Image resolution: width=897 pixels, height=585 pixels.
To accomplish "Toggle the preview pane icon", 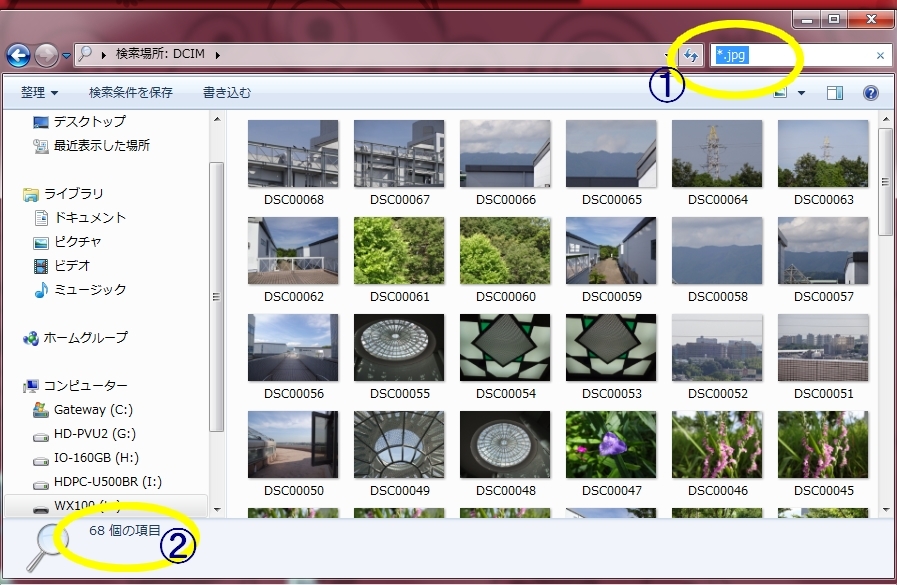I will pyautogui.click(x=835, y=93).
